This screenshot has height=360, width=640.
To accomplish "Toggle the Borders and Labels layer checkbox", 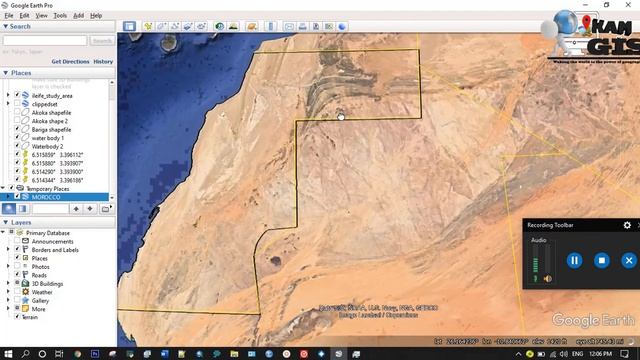I will [x=17, y=249].
